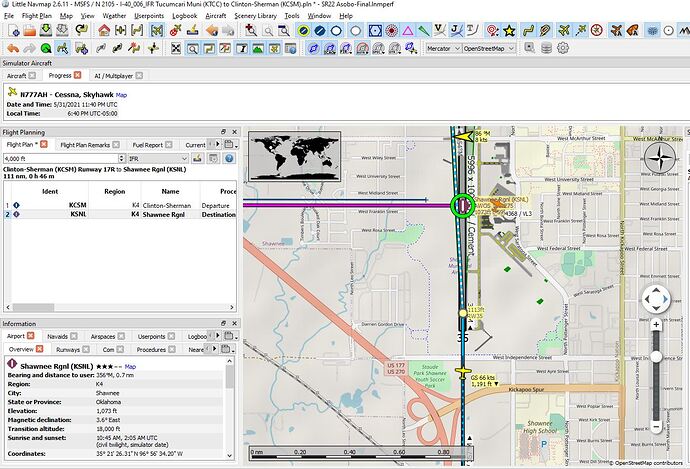
Task: Toggle the AI aircraft brown plane icon
Action: 616,30
